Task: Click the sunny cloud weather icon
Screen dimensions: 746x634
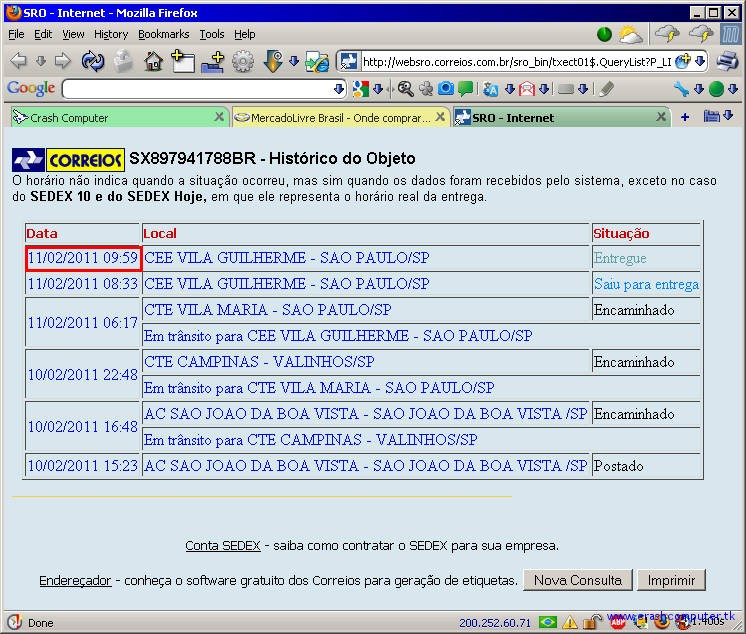Action: coord(631,34)
